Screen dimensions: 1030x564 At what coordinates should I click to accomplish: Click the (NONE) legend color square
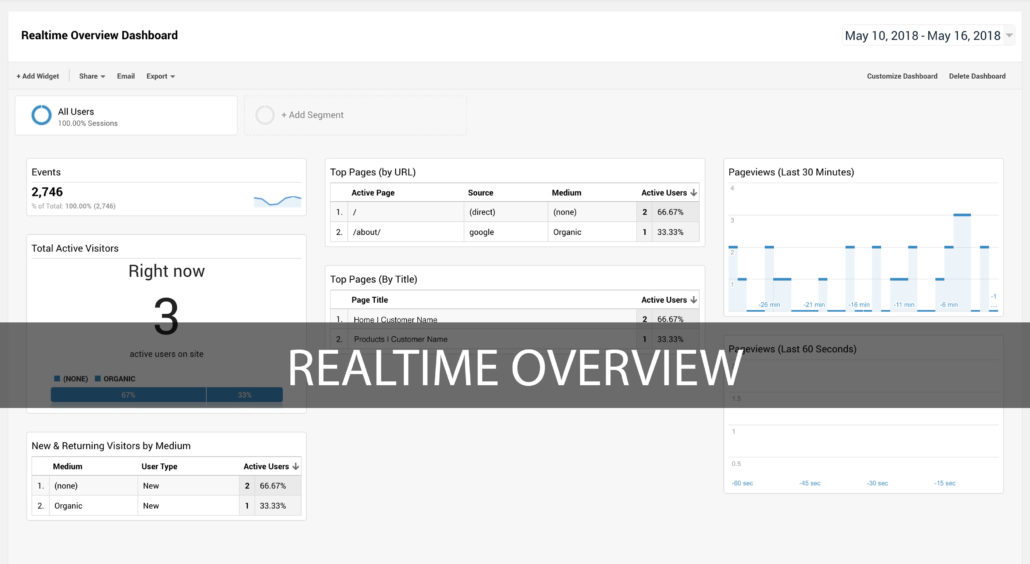click(57, 378)
